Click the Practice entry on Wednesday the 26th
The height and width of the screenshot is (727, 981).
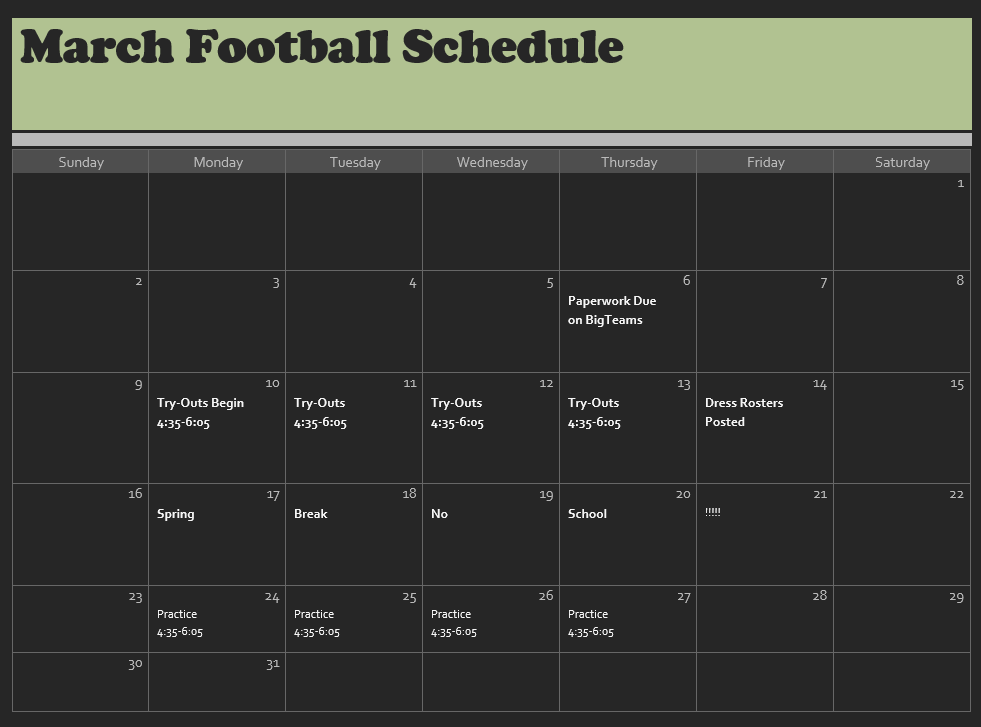454,623
